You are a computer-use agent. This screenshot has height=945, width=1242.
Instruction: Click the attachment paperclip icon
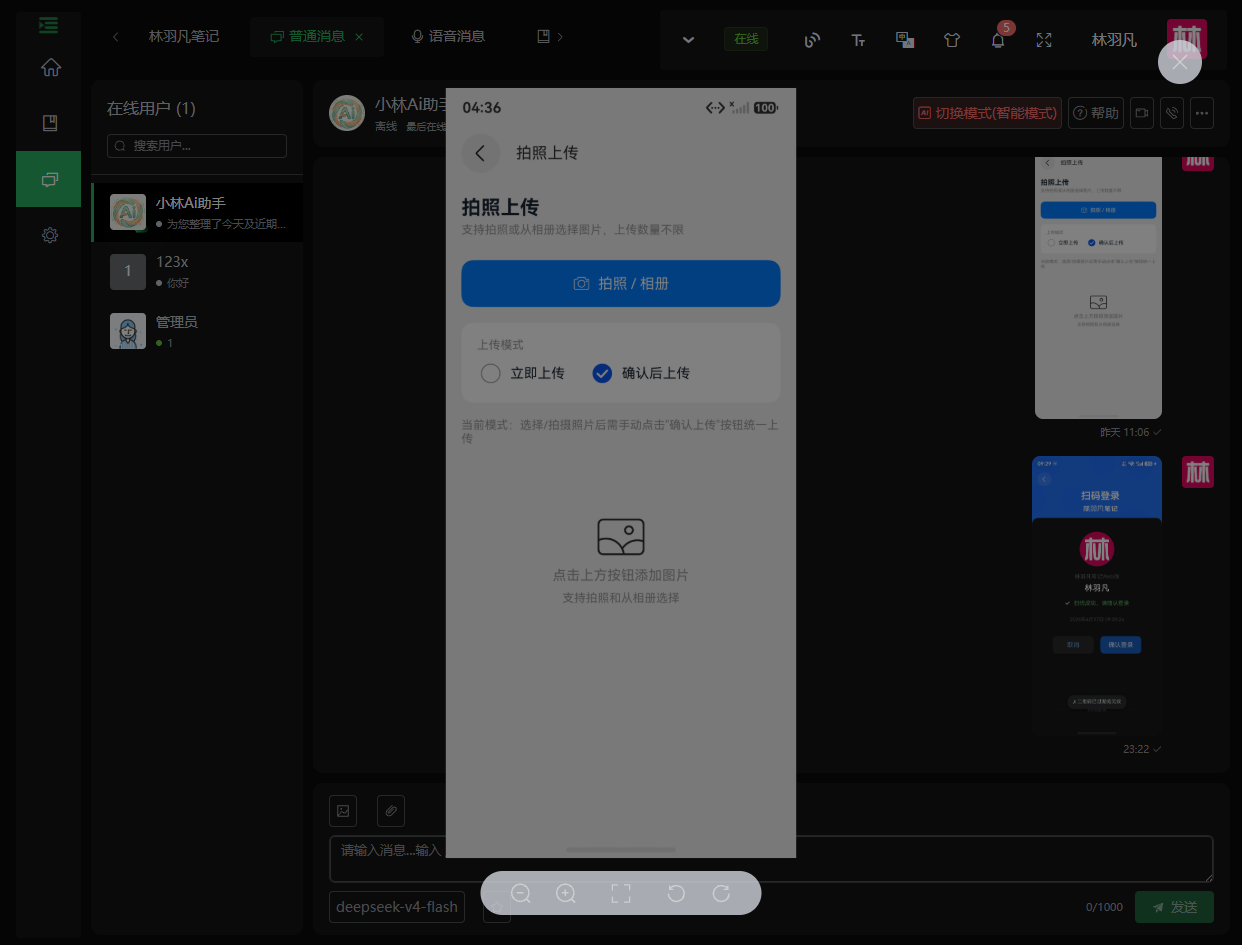coord(391,811)
